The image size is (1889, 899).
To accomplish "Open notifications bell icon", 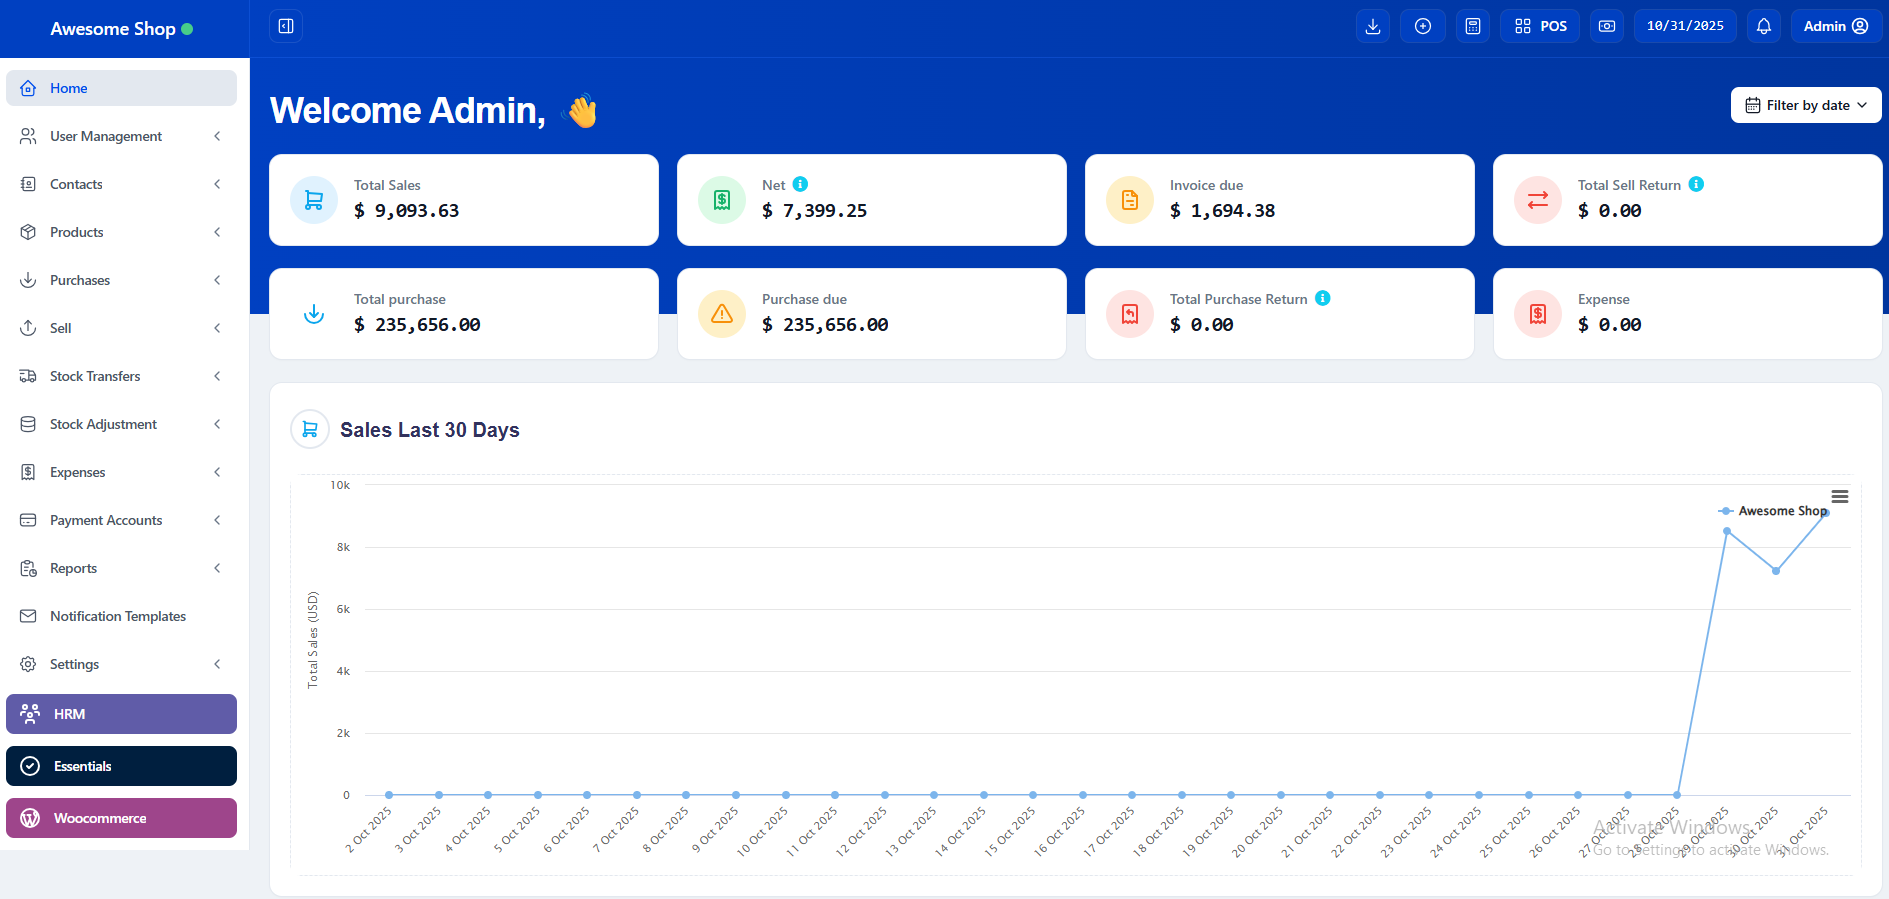I will click(1764, 26).
